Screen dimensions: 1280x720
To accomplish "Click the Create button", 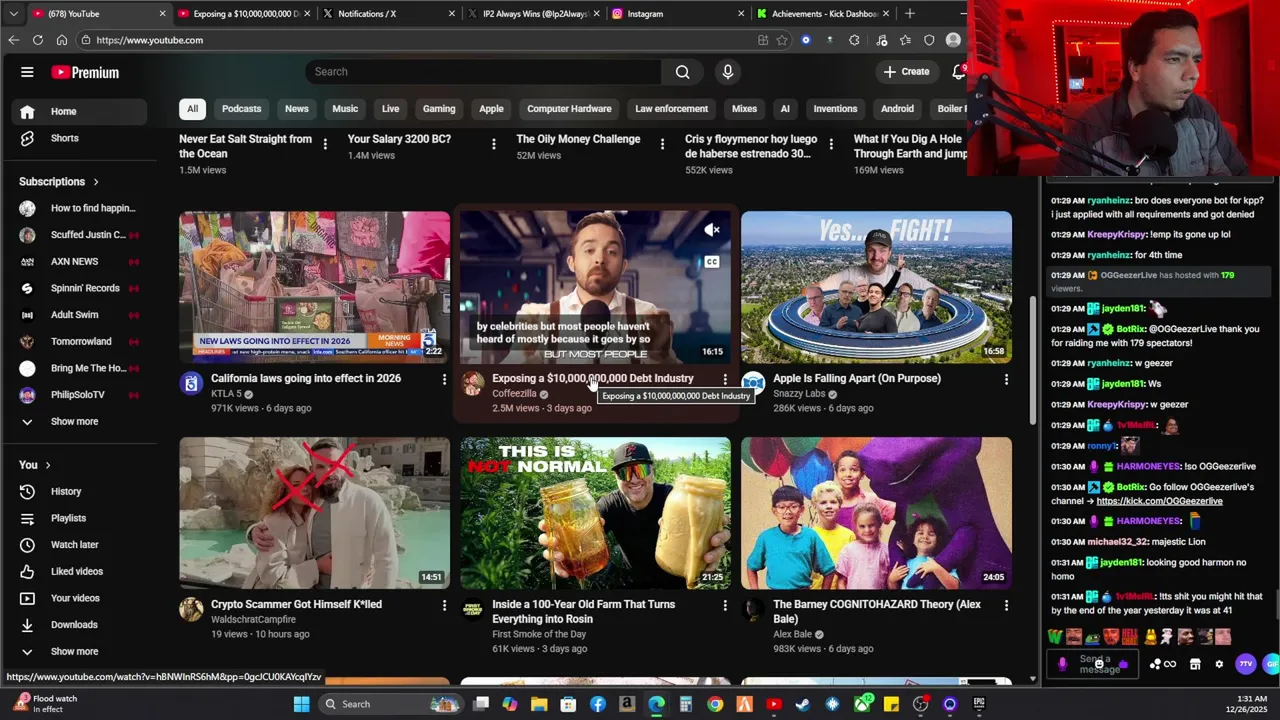I will [x=906, y=72].
